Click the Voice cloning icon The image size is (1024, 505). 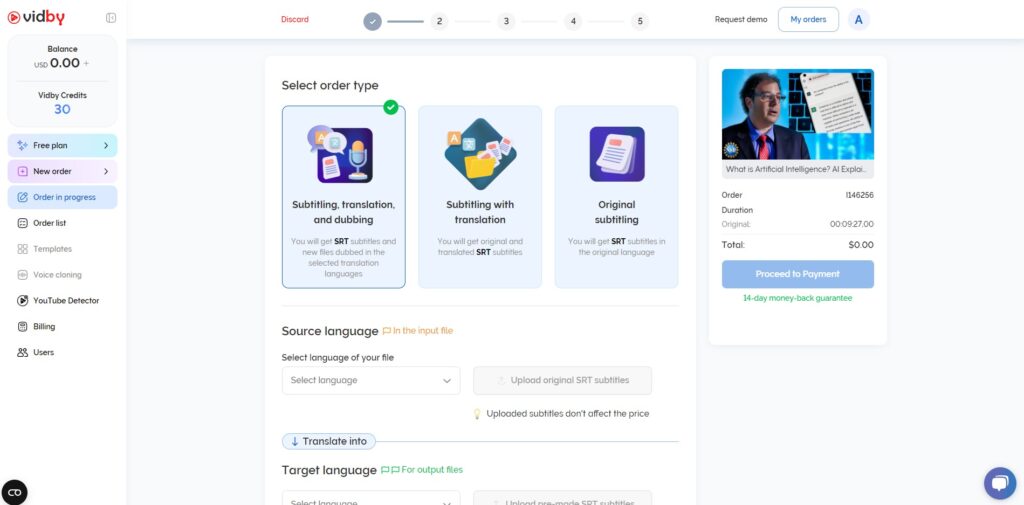click(23, 275)
